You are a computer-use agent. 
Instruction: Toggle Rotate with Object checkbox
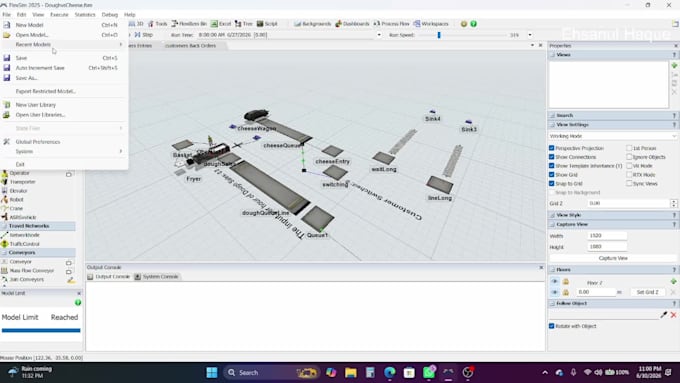pos(552,326)
